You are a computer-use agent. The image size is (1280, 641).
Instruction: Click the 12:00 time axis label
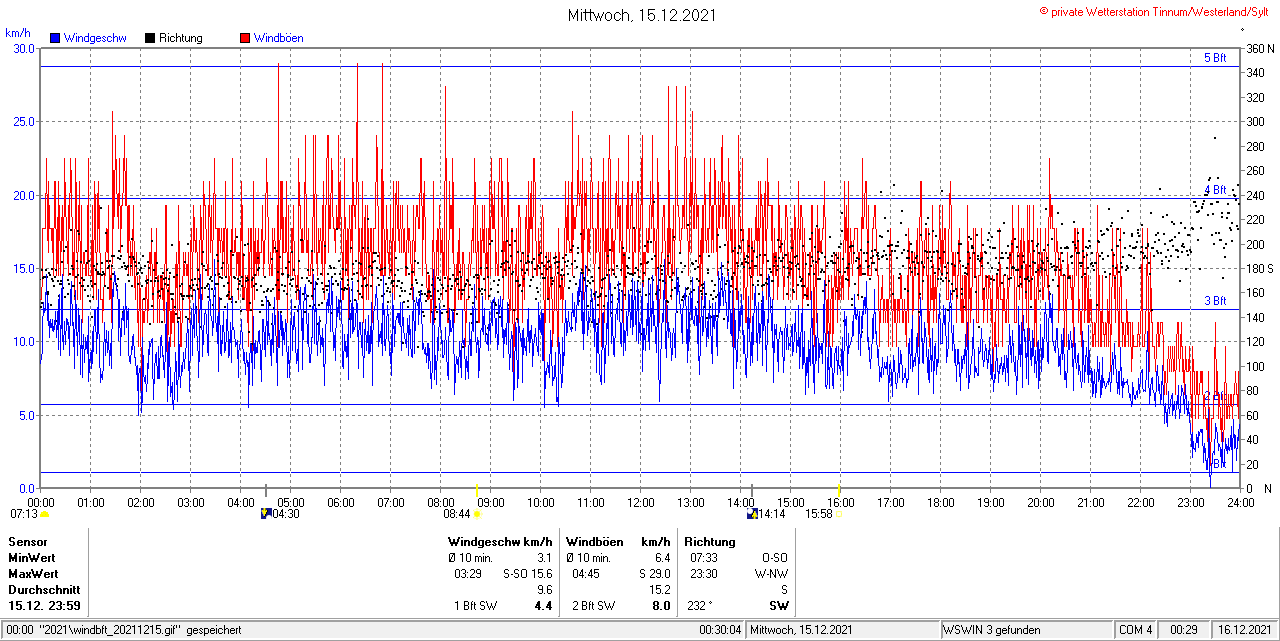point(640,502)
